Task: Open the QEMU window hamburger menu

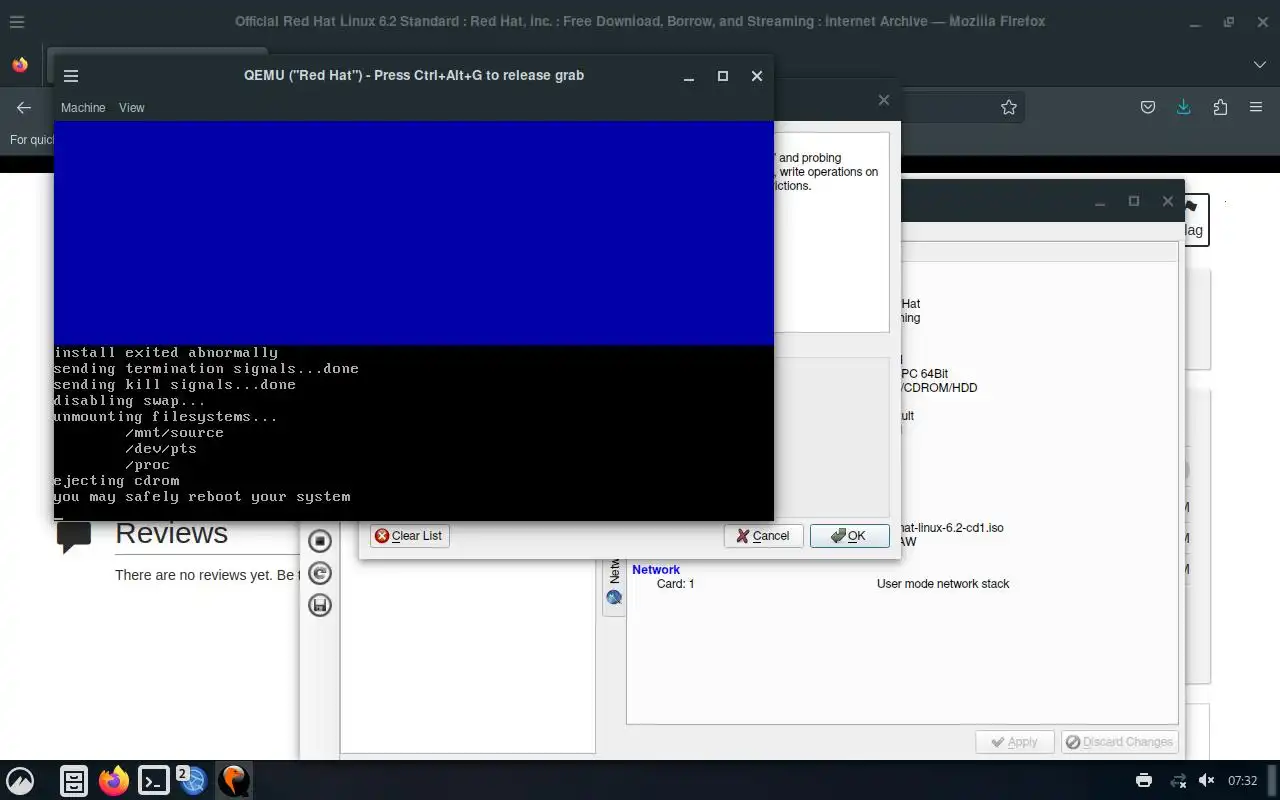Action: click(x=70, y=76)
